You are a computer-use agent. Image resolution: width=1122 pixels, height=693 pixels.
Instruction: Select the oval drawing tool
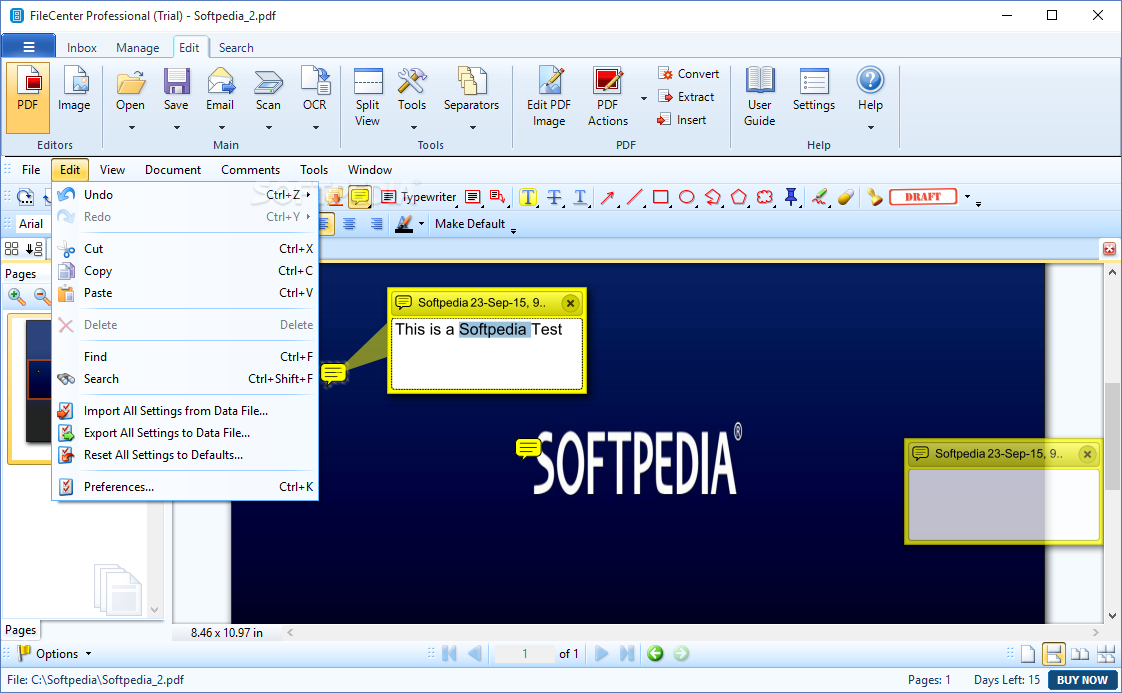[686, 197]
